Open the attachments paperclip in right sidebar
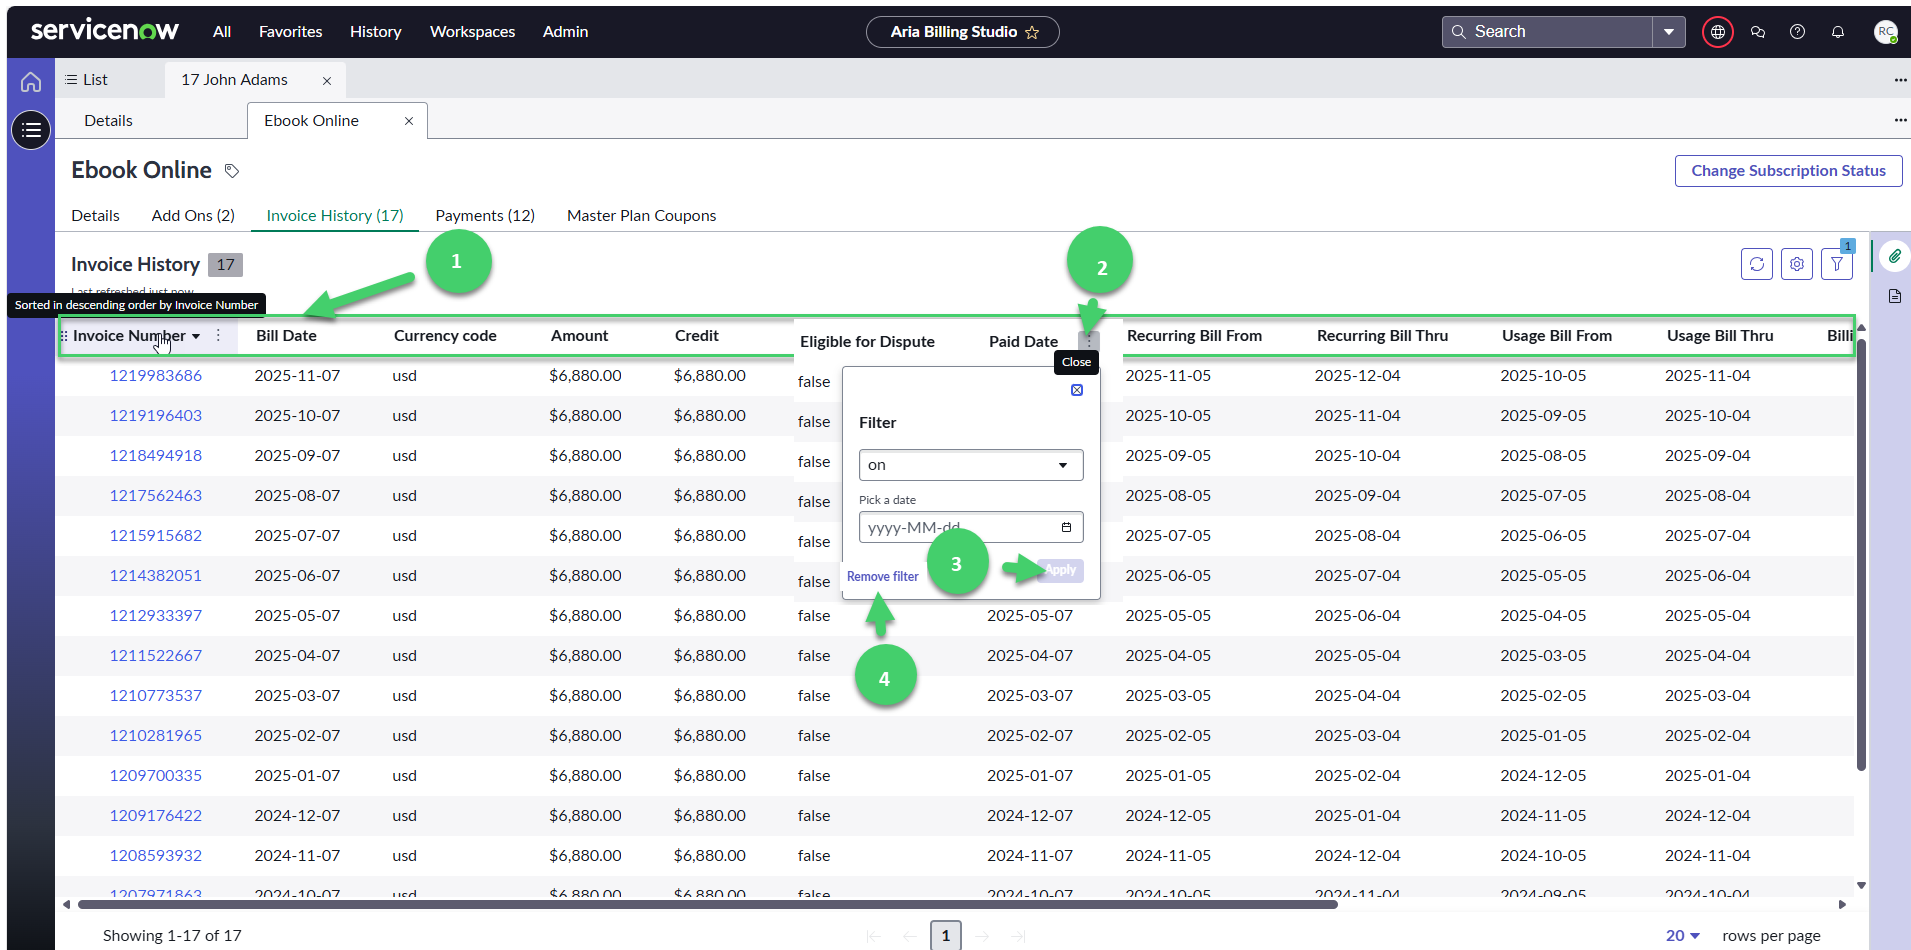The image size is (1911, 950). click(1895, 257)
